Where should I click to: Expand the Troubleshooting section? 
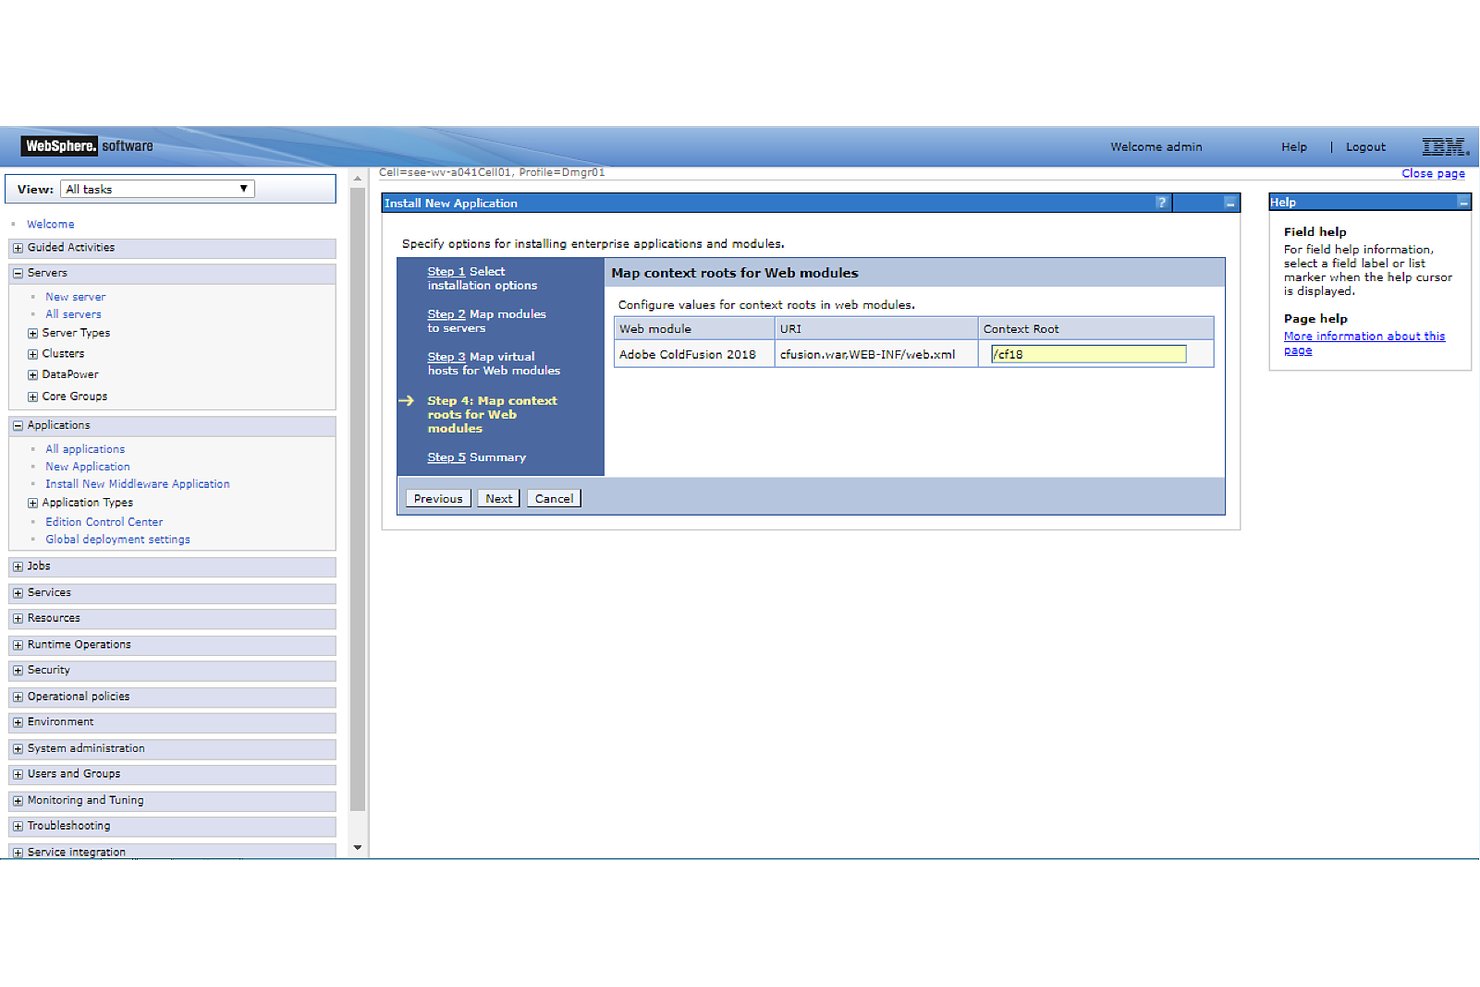pyautogui.click(x=18, y=826)
